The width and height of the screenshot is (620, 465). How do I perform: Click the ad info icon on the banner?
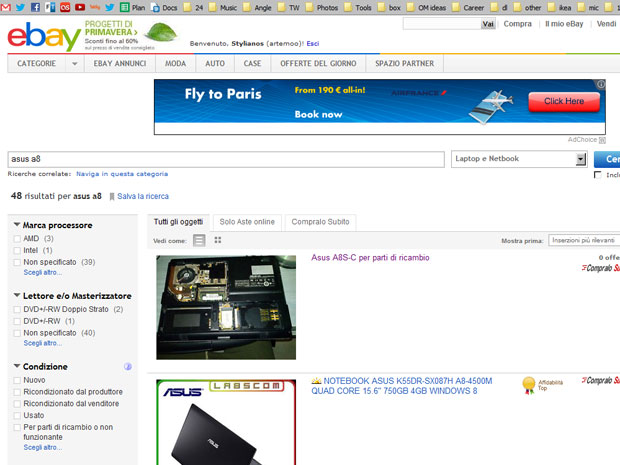pos(601,84)
